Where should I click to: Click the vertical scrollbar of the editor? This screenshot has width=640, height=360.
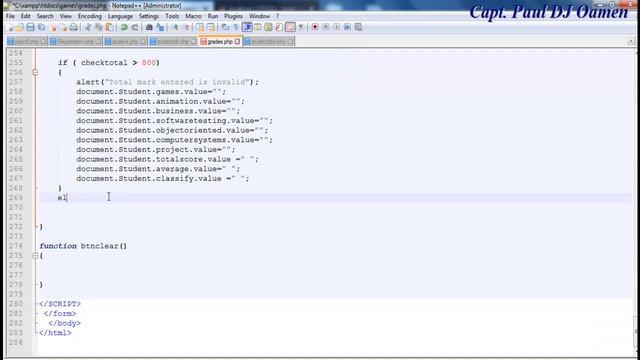[636, 204]
